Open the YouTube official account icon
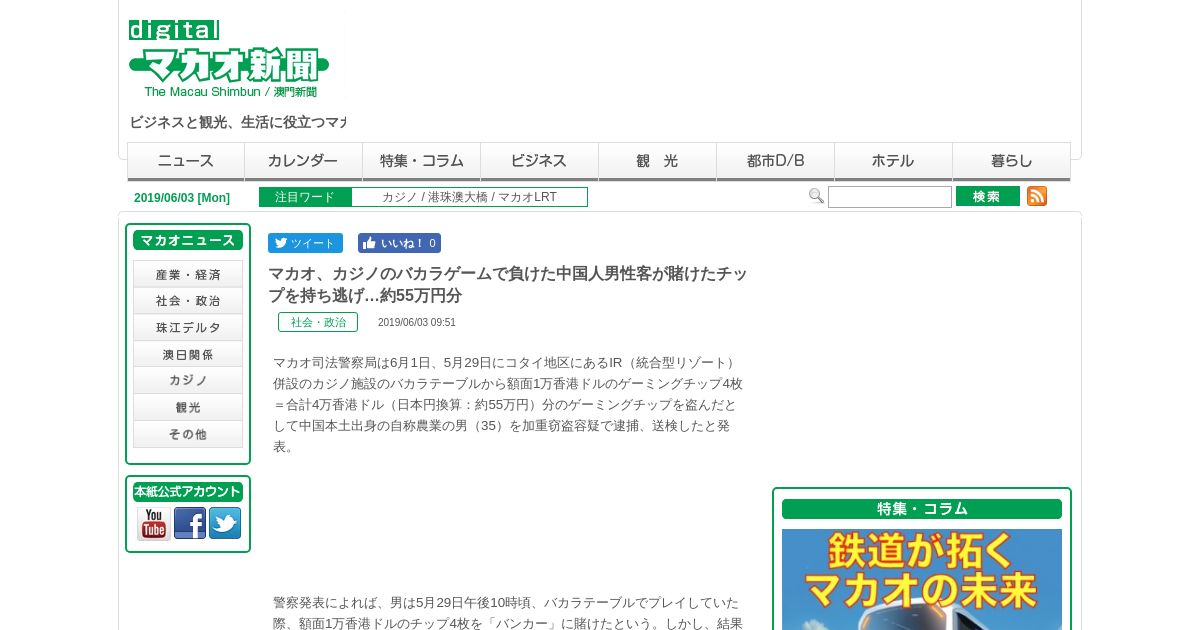 tap(154, 523)
